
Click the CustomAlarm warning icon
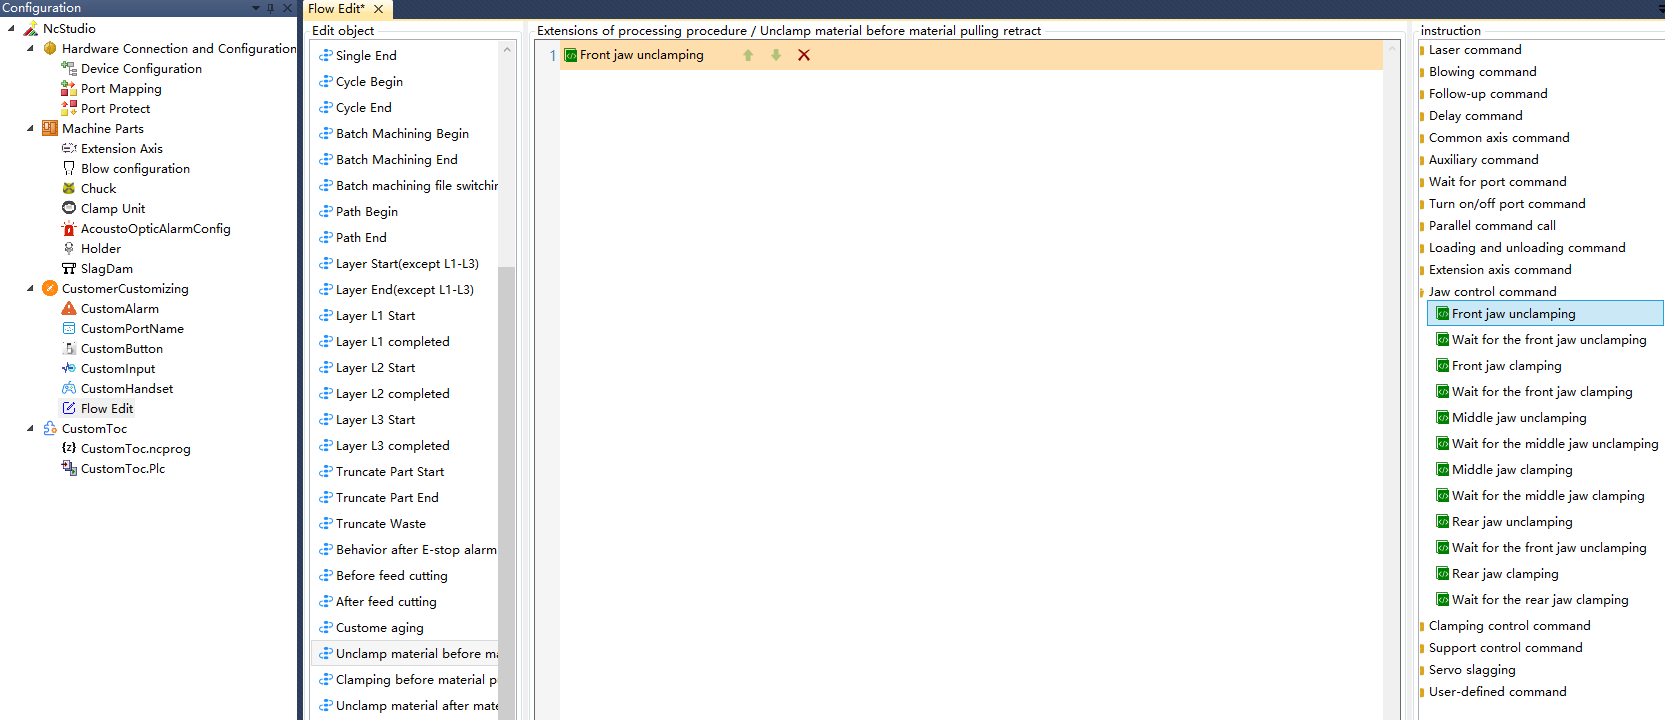point(69,309)
